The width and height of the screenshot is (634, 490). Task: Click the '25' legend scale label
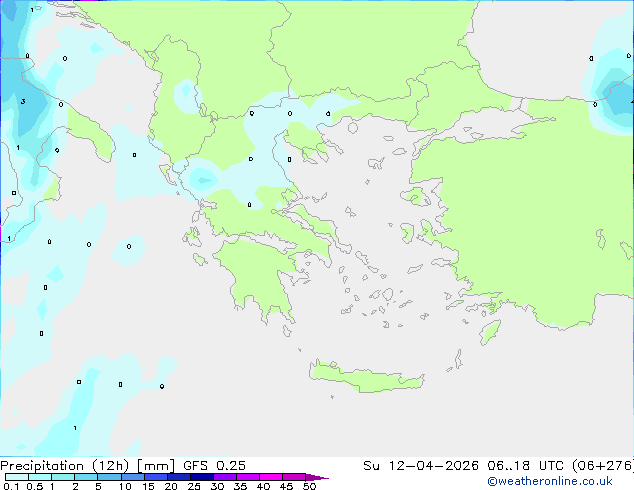pos(194,486)
